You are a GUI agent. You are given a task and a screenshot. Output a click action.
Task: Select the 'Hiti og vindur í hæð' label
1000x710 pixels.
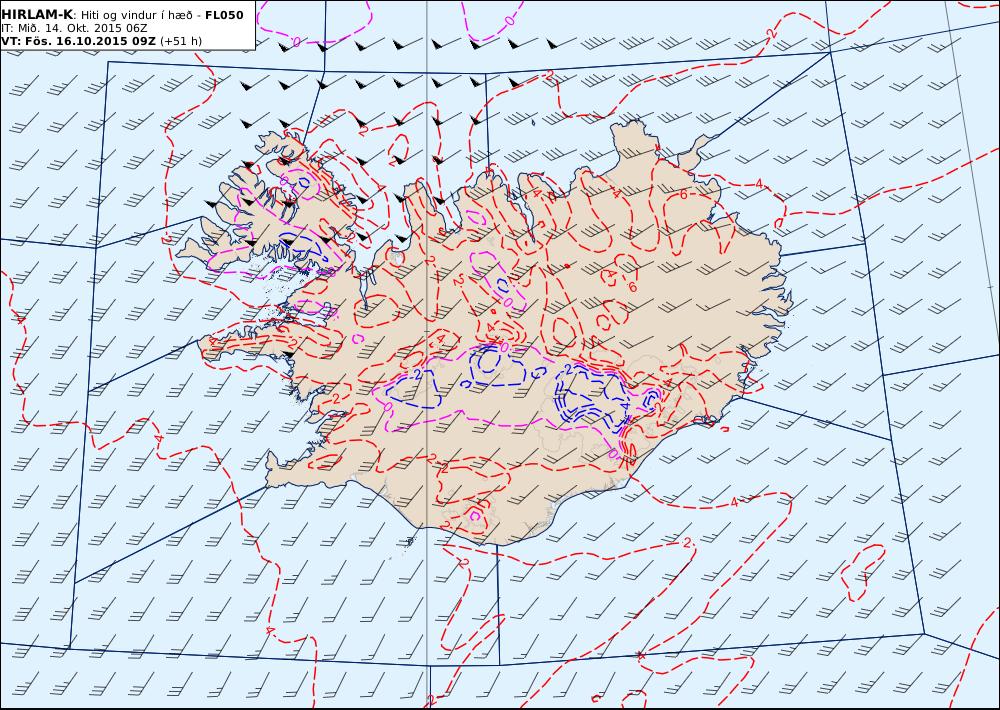pyautogui.click(x=136, y=15)
